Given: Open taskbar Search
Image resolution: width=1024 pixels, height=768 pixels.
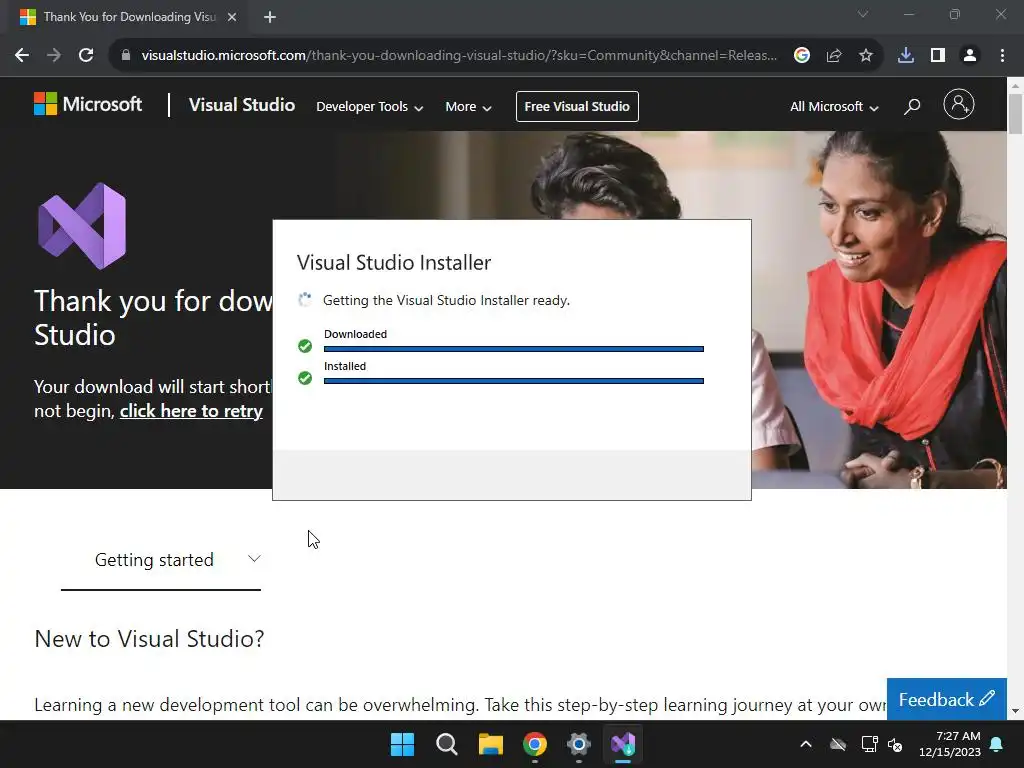Looking at the screenshot, I should pyautogui.click(x=447, y=744).
